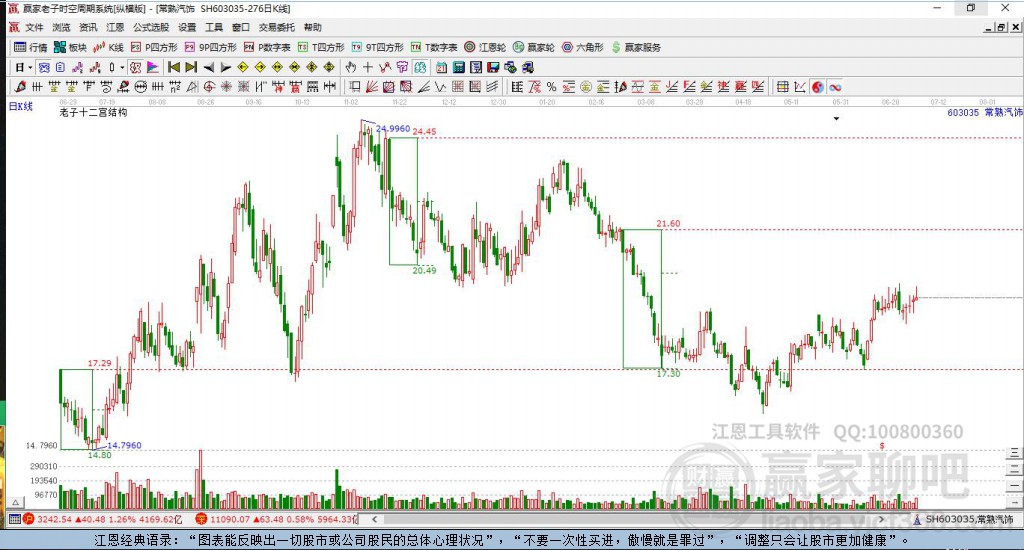The height and width of the screenshot is (550, 1024).
Task: Open the 交易委托 menu
Action: pyautogui.click(x=276, y=27)
